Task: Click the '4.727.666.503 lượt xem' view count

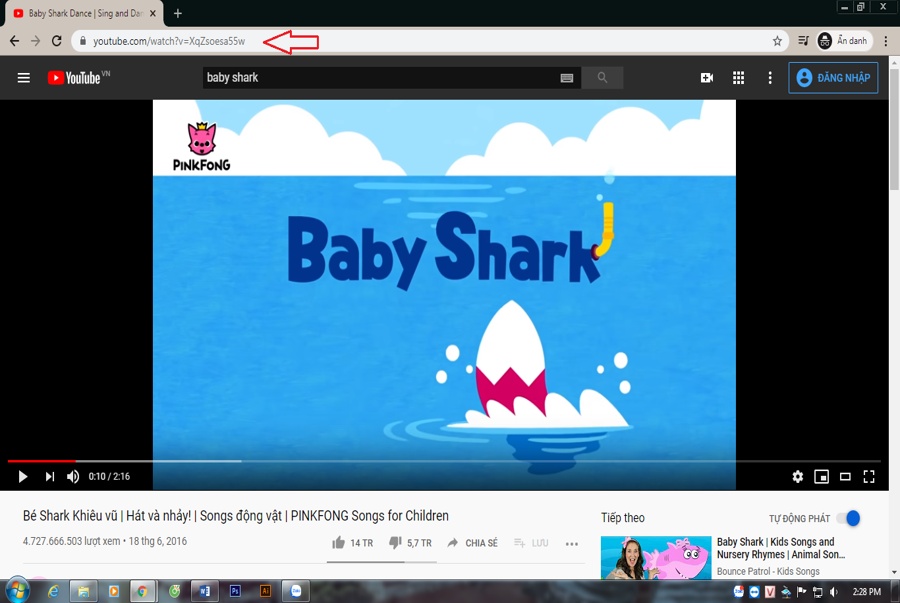Action: pos(72,541)
